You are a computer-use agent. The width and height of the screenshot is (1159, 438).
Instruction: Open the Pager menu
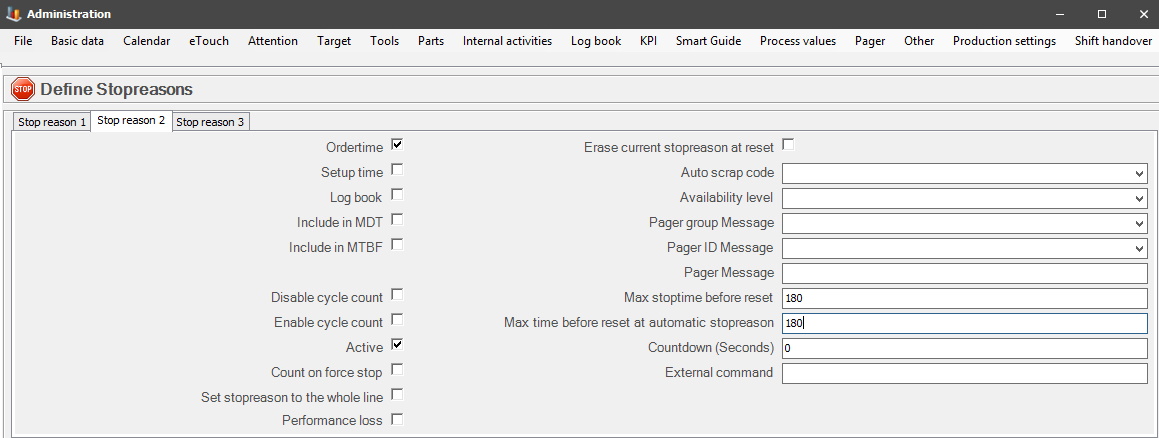pyautogui.click(x=870, y=41)
